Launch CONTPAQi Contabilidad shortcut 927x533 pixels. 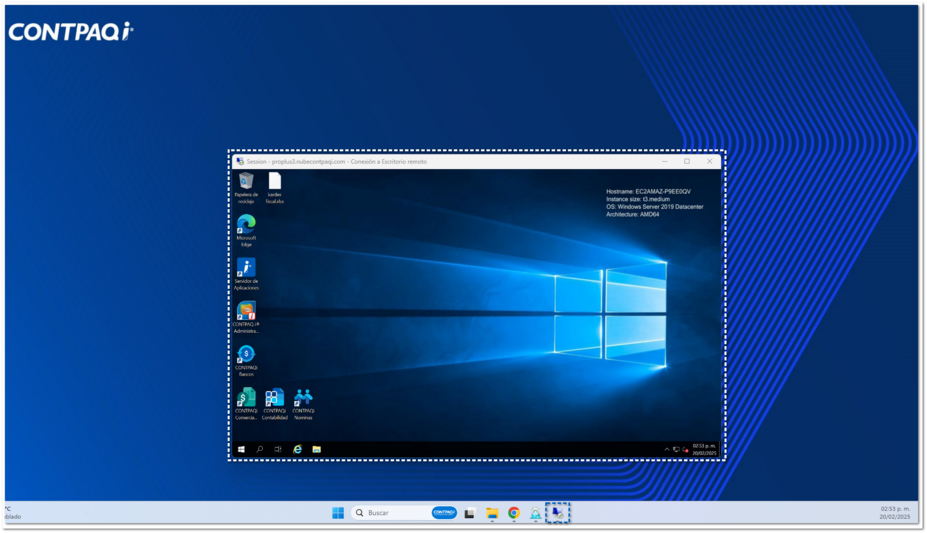tap(274, 398)
